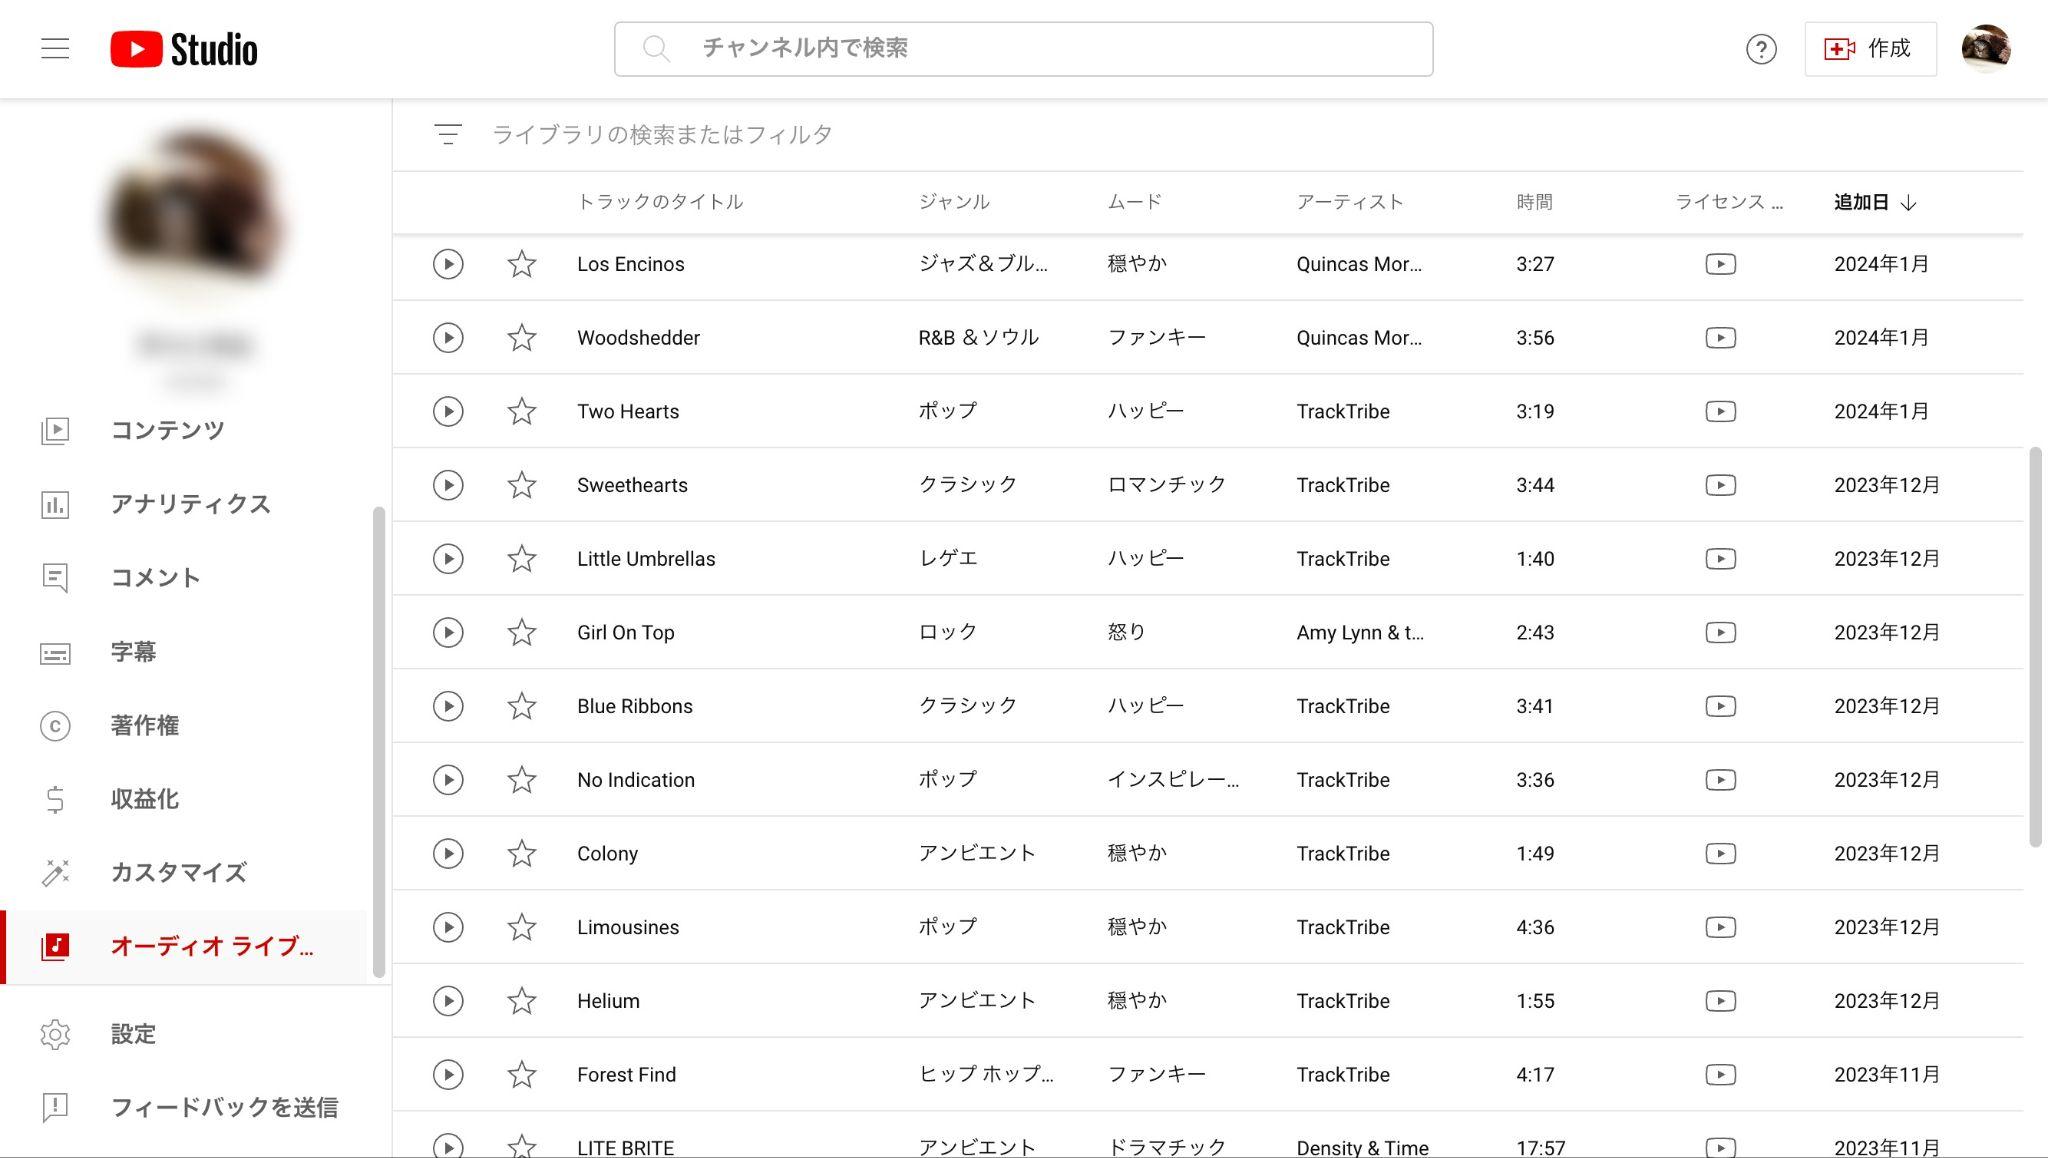The width and height of the screenshot is (2048, 1158).
Task: Play the Sweethearts track
Action: click(x=448, y=485)
